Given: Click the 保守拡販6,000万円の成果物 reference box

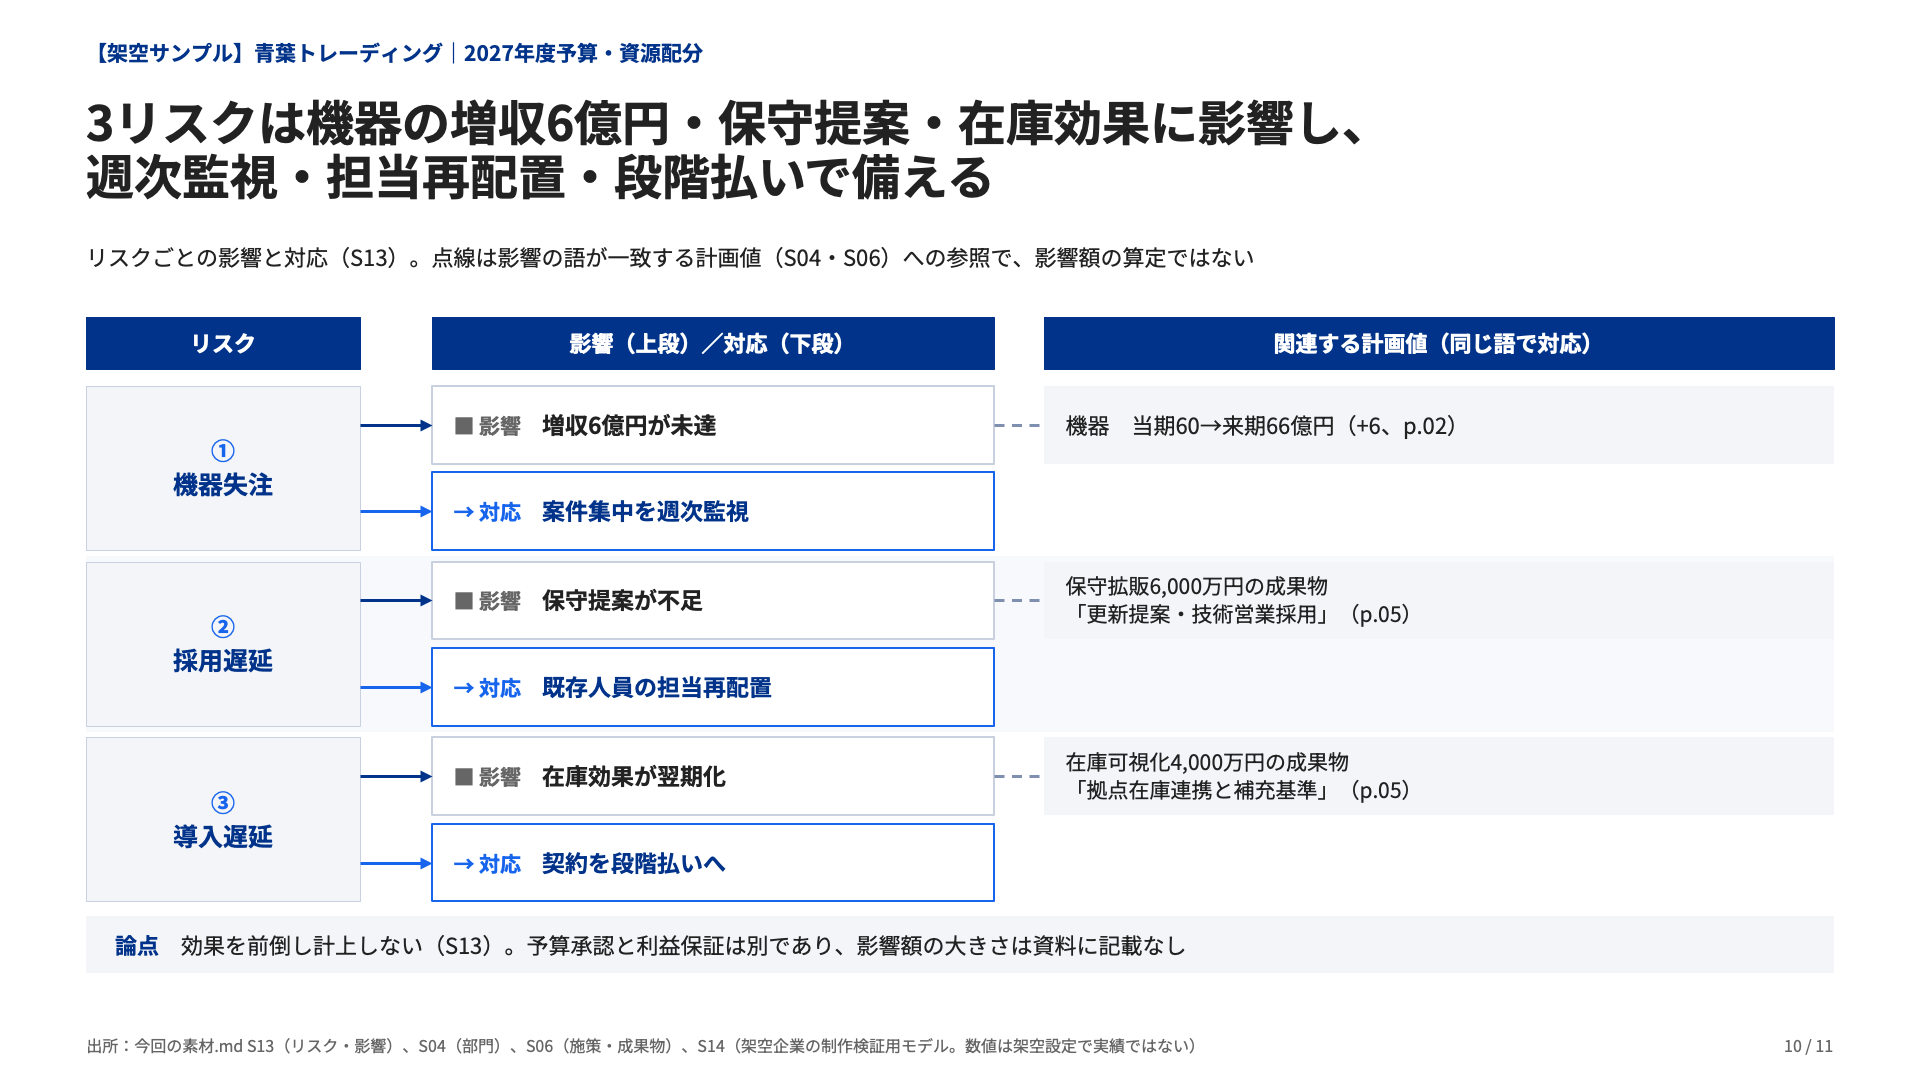Looking at the screenshot, I should [1439, 600].
